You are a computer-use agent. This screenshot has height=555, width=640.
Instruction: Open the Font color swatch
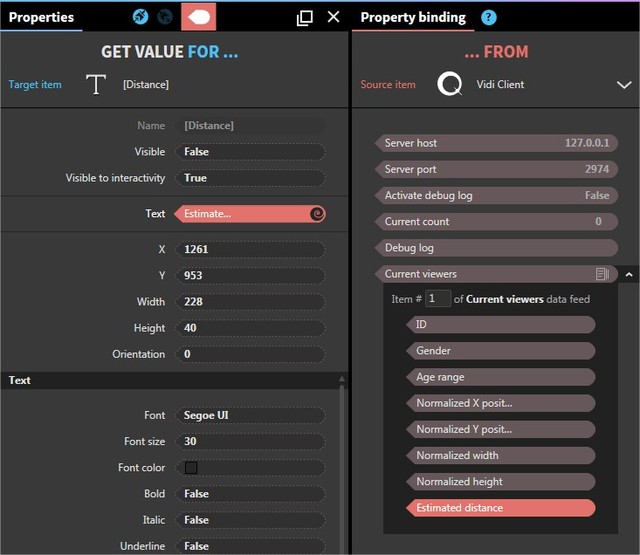point(191,468)
